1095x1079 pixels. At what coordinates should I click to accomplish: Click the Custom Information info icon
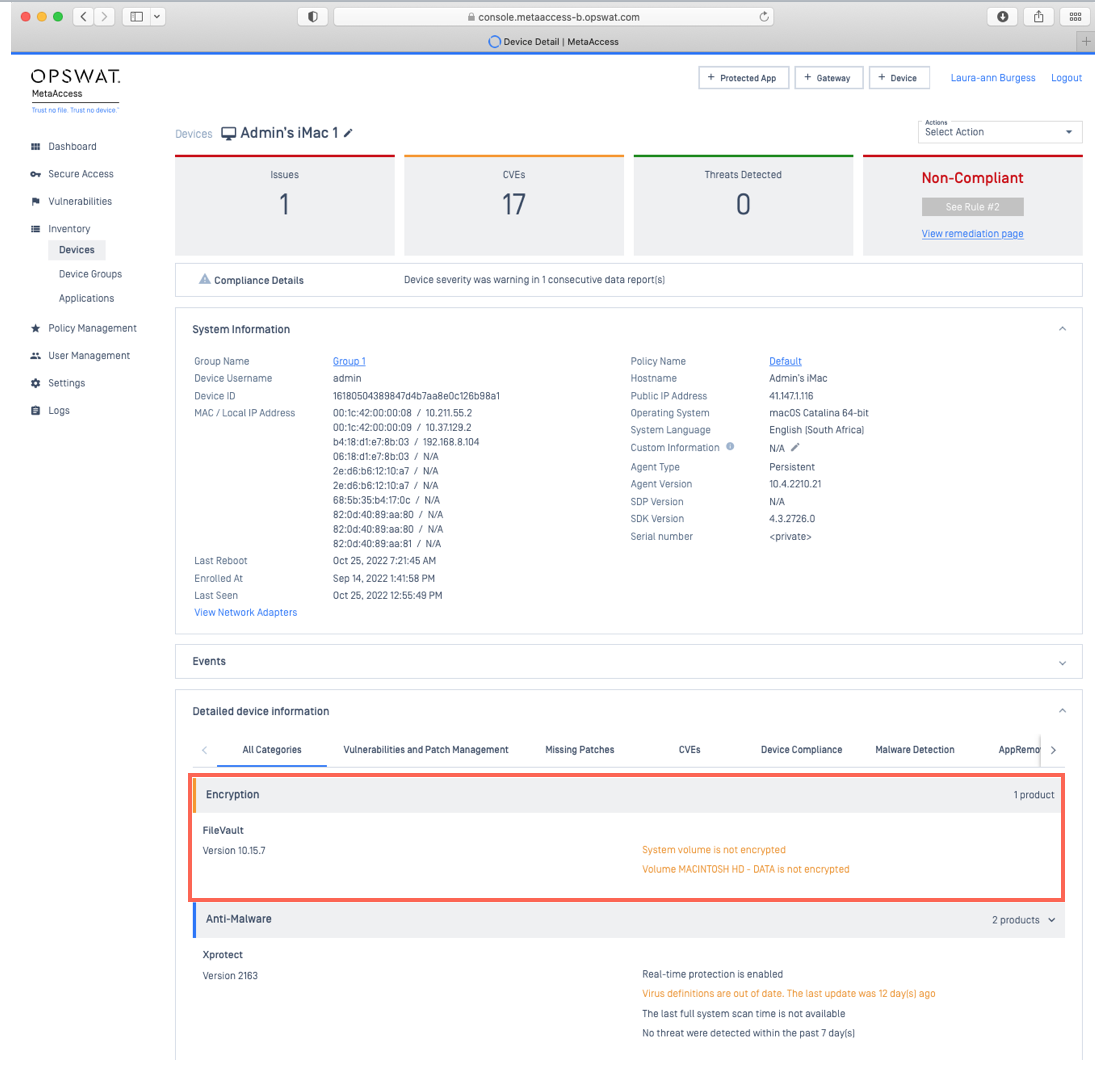point(730,447)
